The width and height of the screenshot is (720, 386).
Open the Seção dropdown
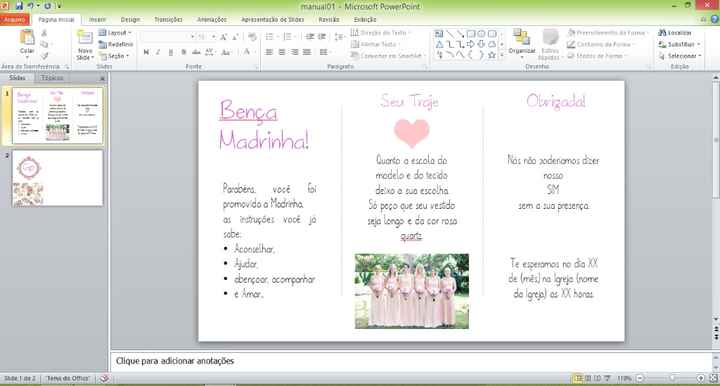[114, 56]
